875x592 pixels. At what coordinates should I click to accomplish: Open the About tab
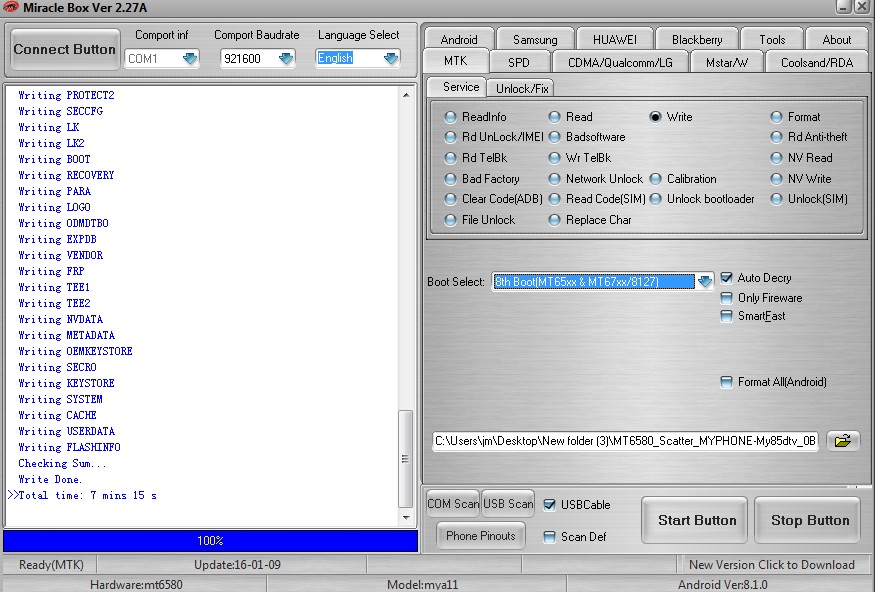pos(836,39)
